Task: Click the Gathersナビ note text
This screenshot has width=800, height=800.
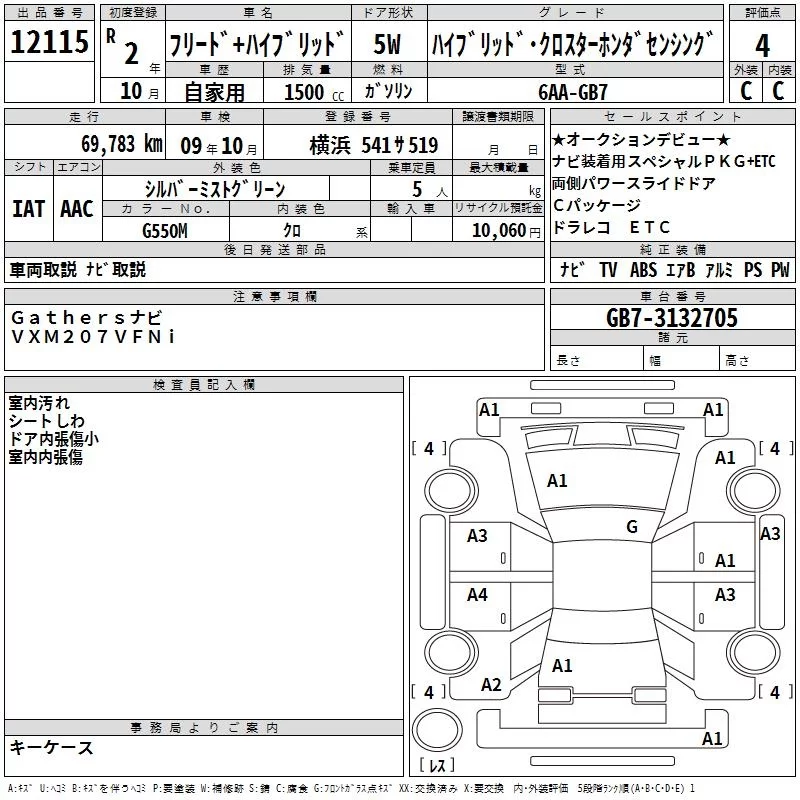Action: click(x=86, y=317)
